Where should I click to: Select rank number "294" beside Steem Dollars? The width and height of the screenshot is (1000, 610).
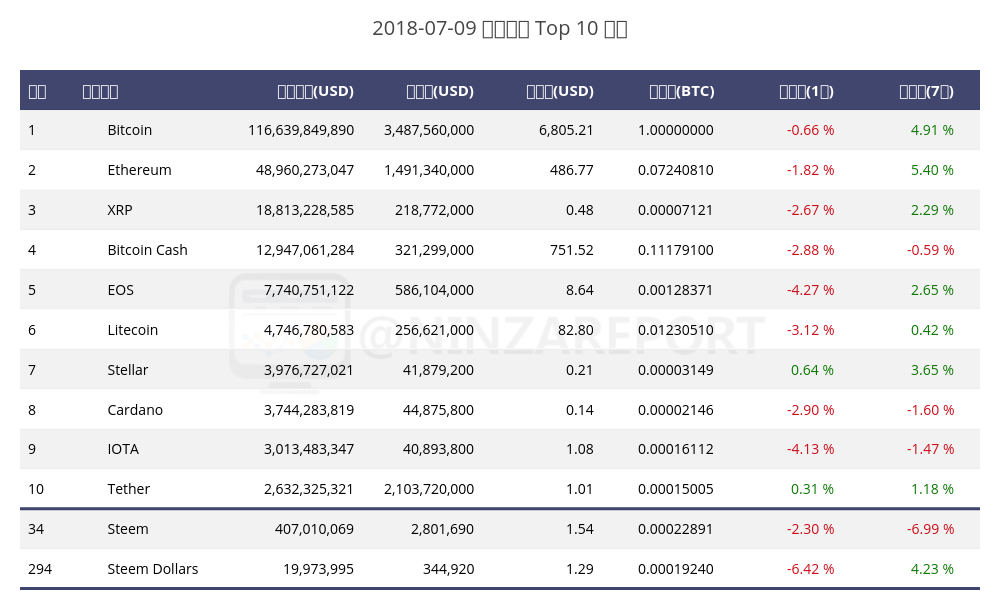[x=40, y=569]
